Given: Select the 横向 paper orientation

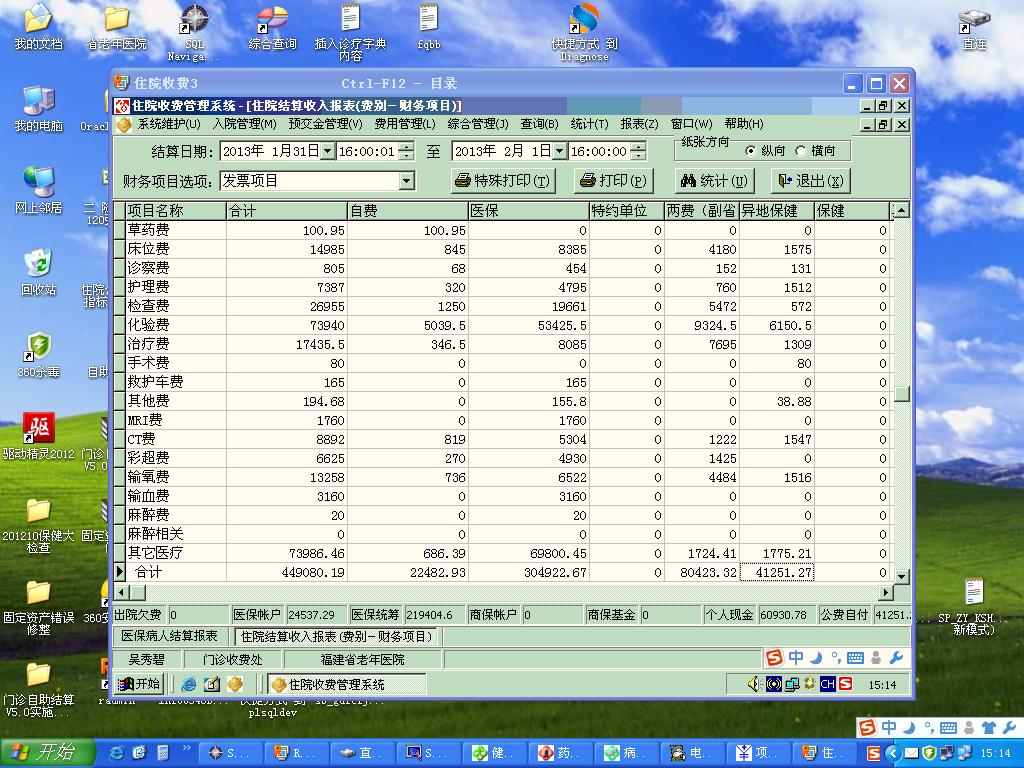Looking at the screenshot, I should pyautogui.click(x=800, y=151).
